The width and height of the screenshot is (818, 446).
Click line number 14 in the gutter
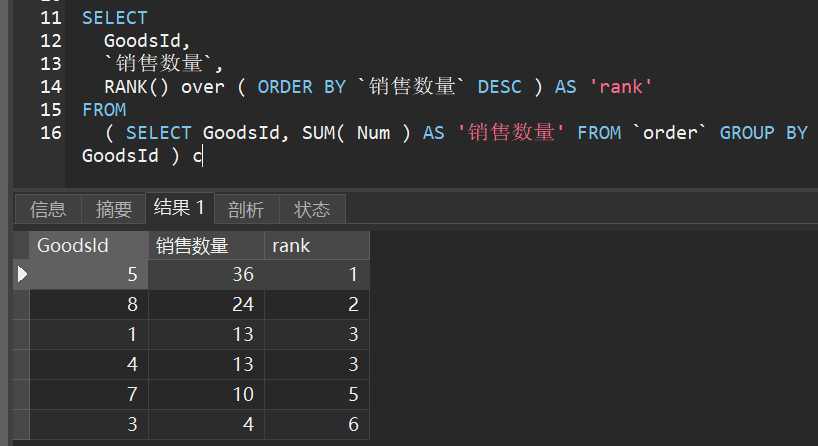(50, 86)
